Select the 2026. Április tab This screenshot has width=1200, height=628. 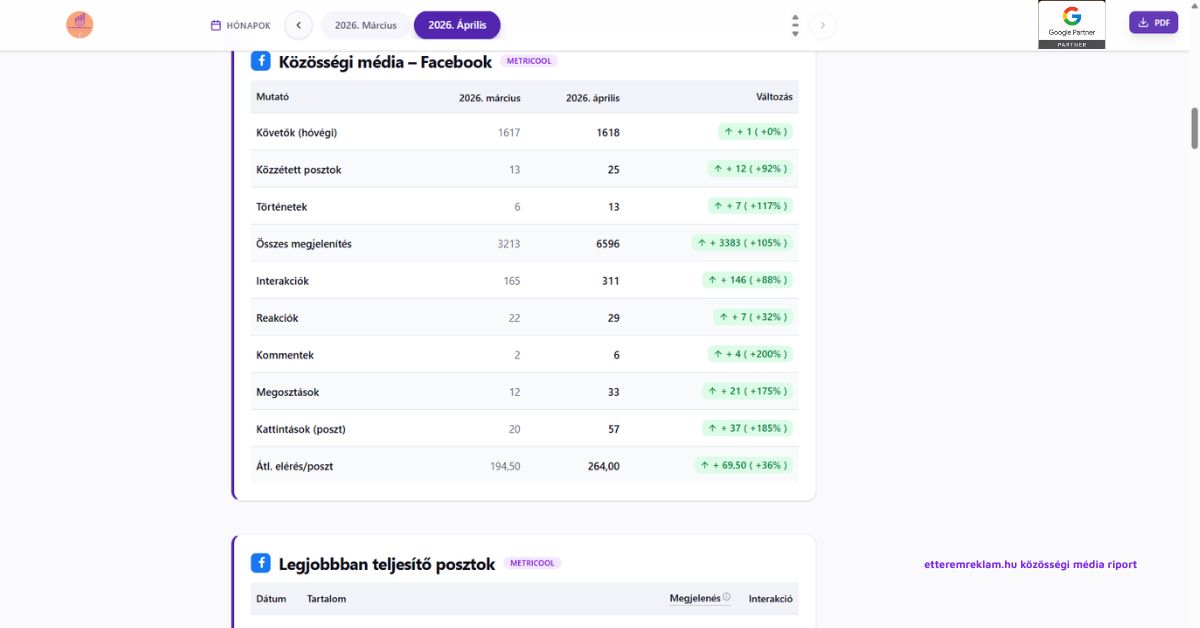tap(457, 25)
